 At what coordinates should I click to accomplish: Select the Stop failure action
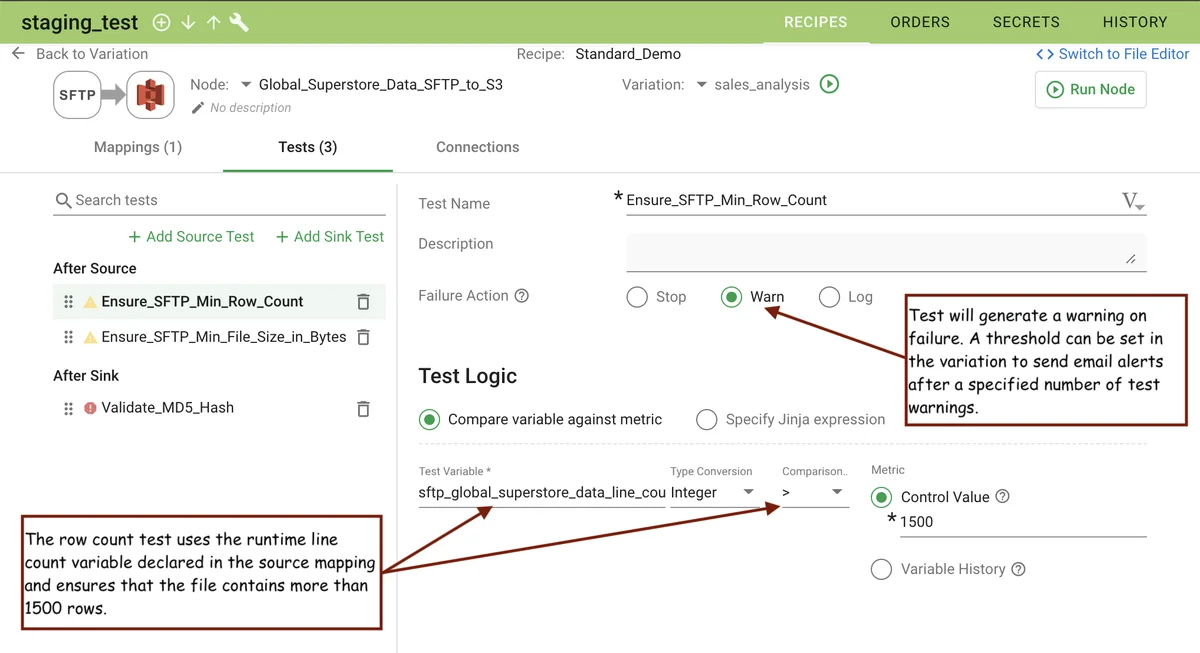click(x=637, y=297)
